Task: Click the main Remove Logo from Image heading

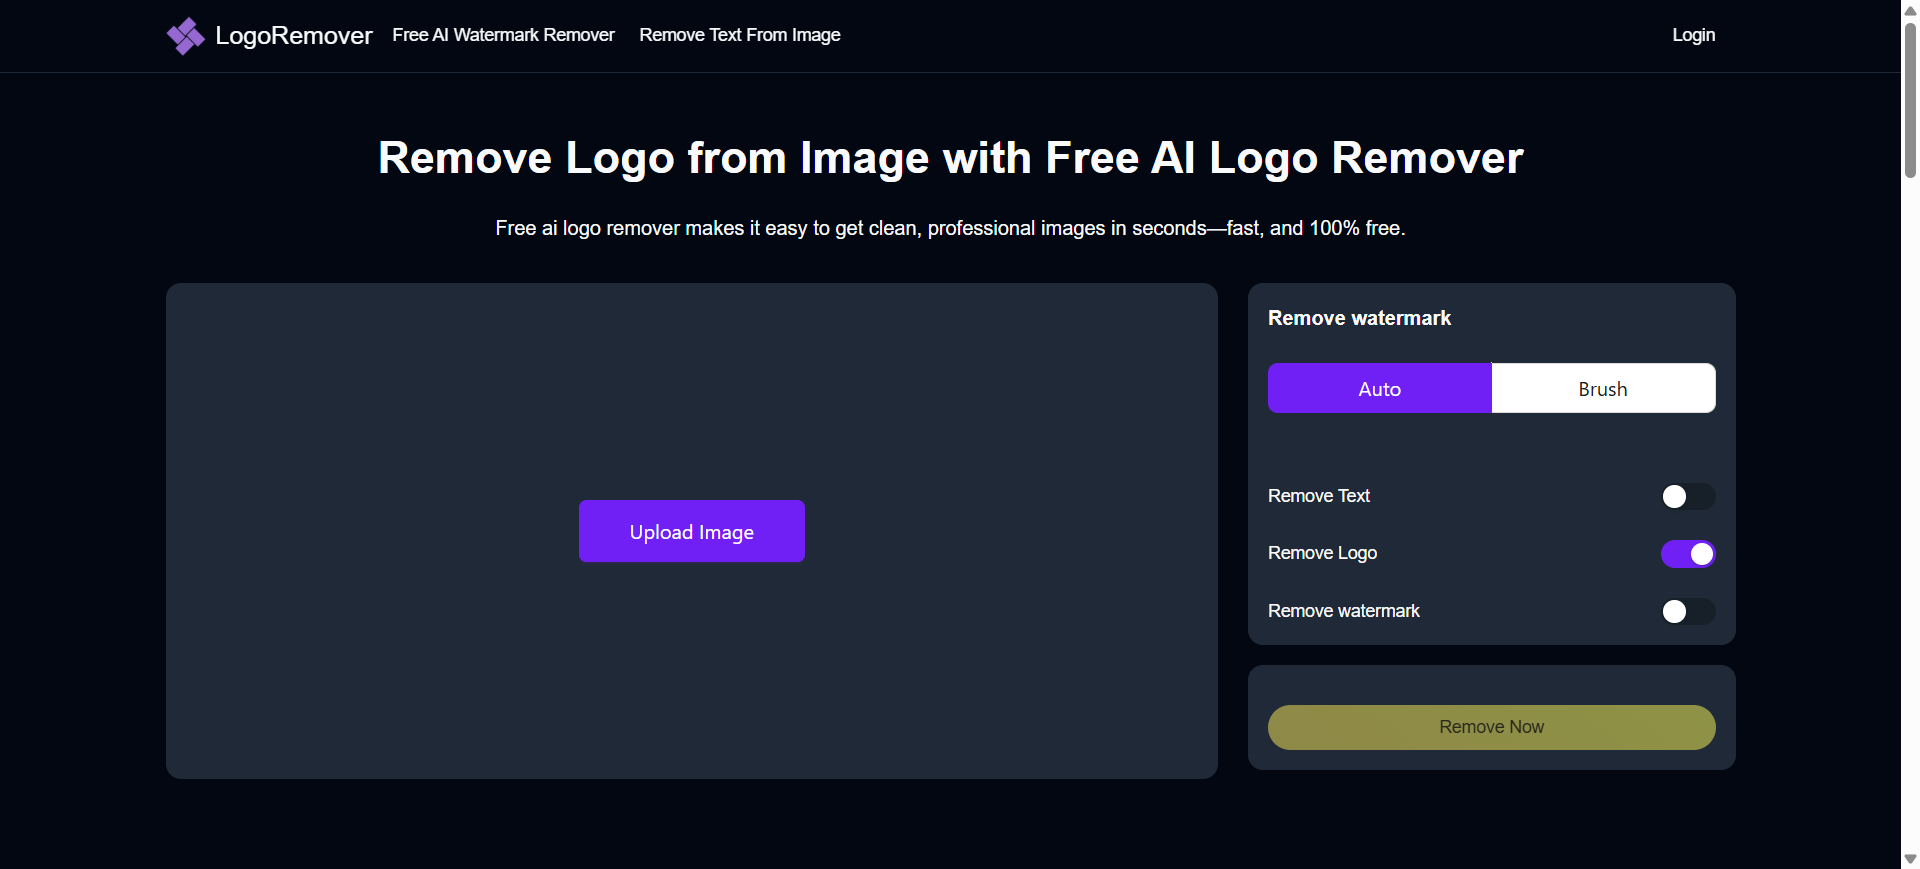Action: click(x=950, y=158)
